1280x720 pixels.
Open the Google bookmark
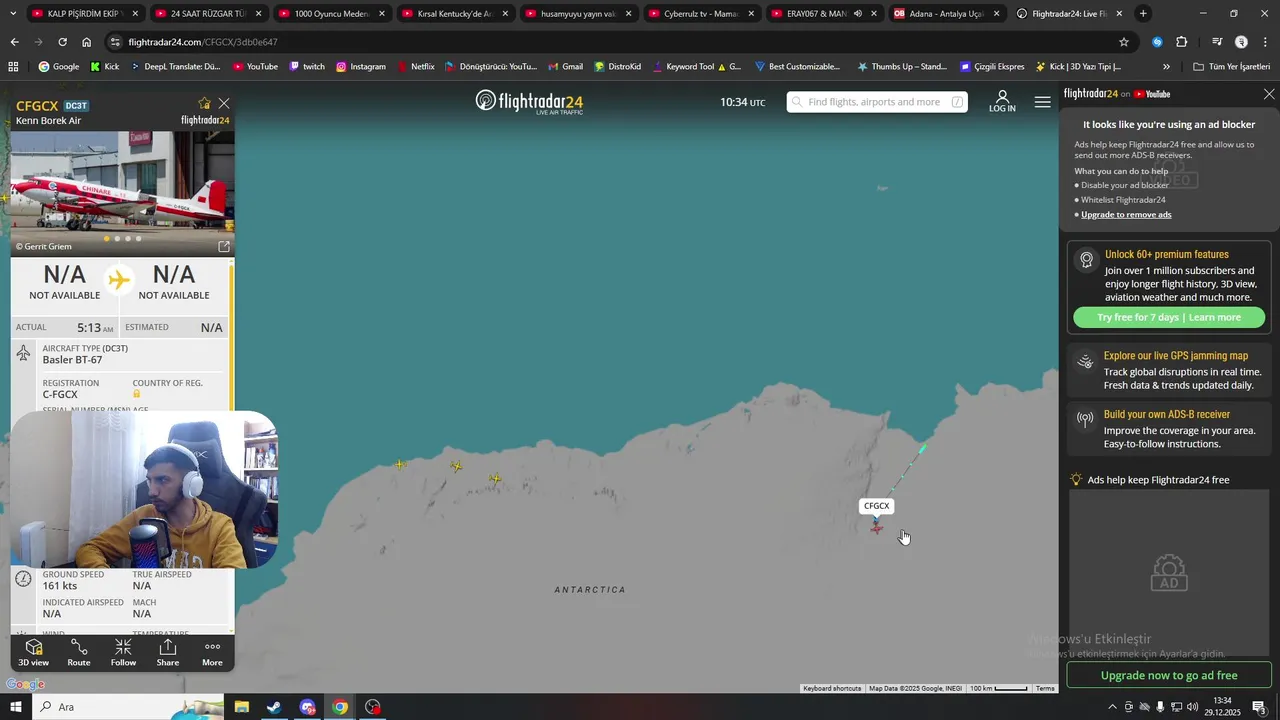tap(59, 66)
